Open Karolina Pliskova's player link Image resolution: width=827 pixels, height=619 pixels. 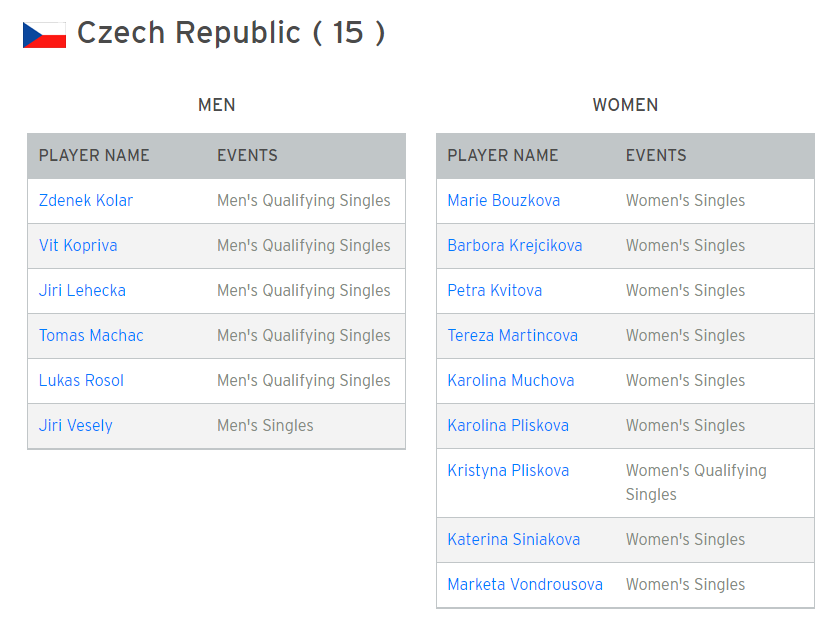[x=508, y=425]
